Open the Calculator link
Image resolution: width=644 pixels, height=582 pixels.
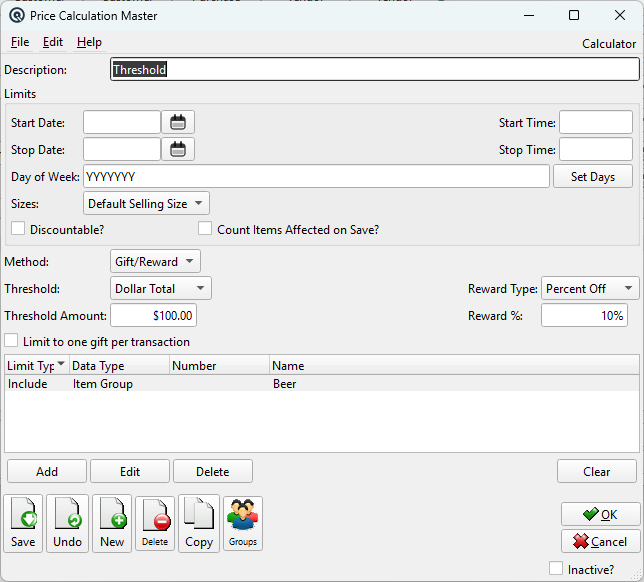tap(609, 44)
